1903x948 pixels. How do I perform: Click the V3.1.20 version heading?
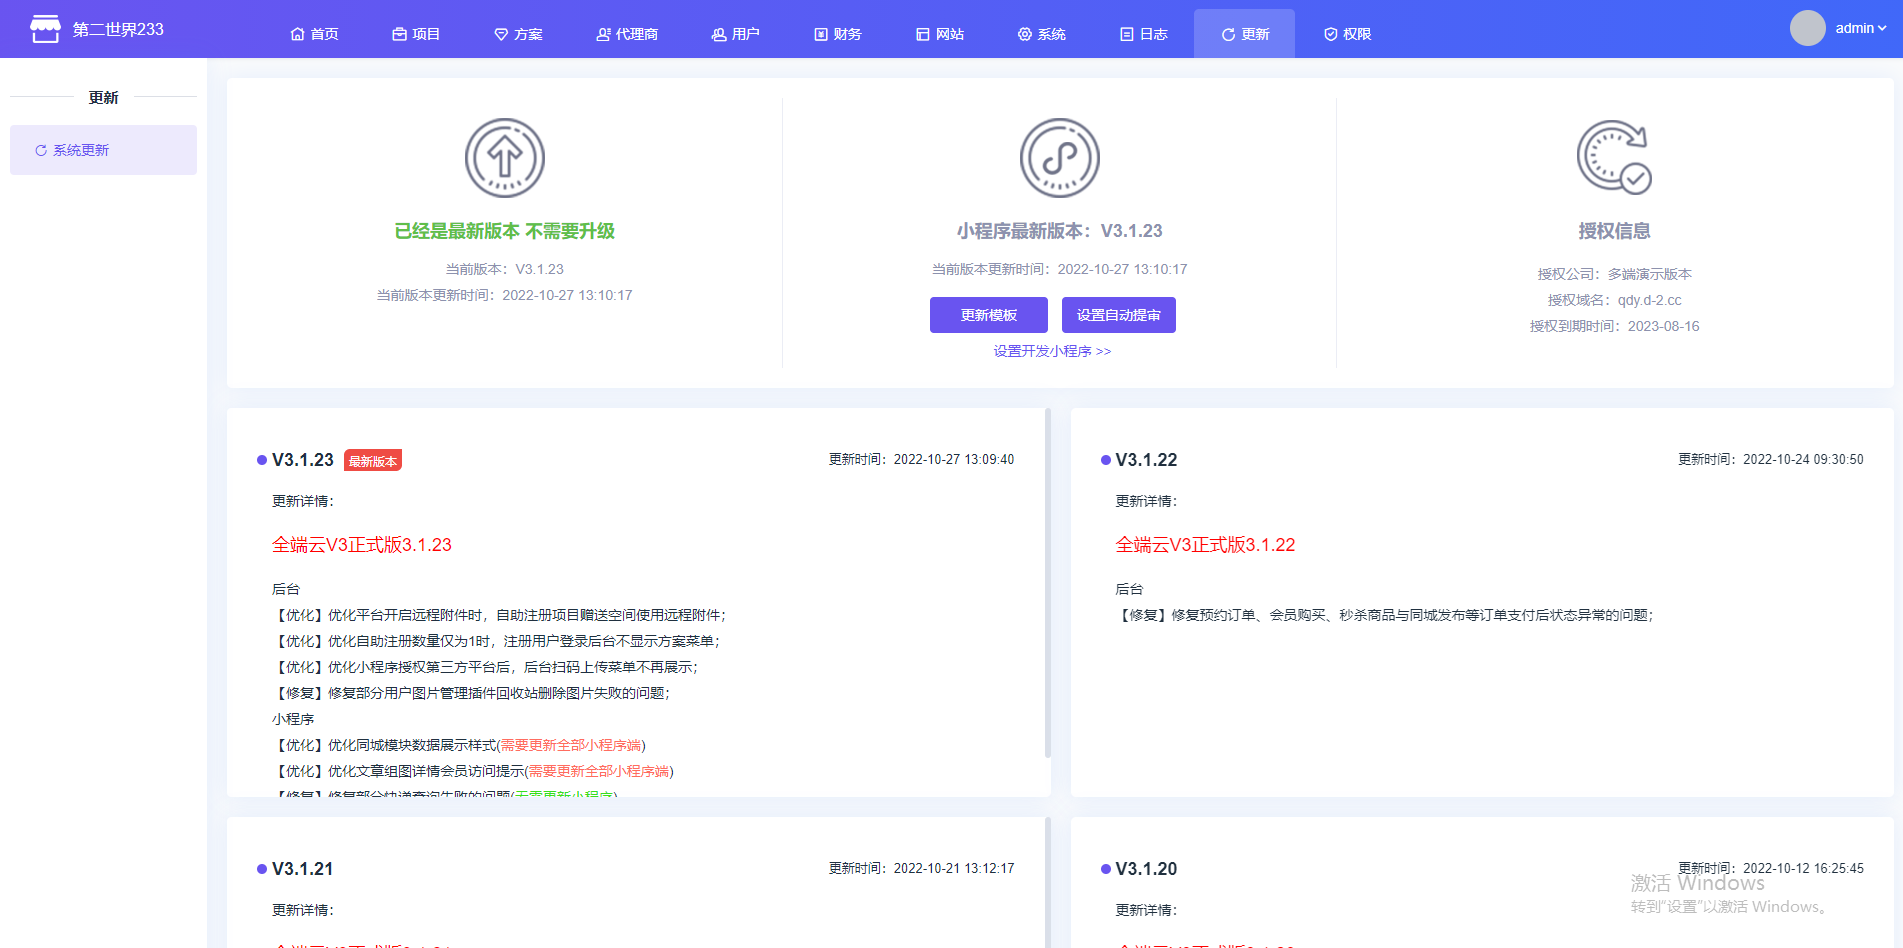click(1146, 869)
